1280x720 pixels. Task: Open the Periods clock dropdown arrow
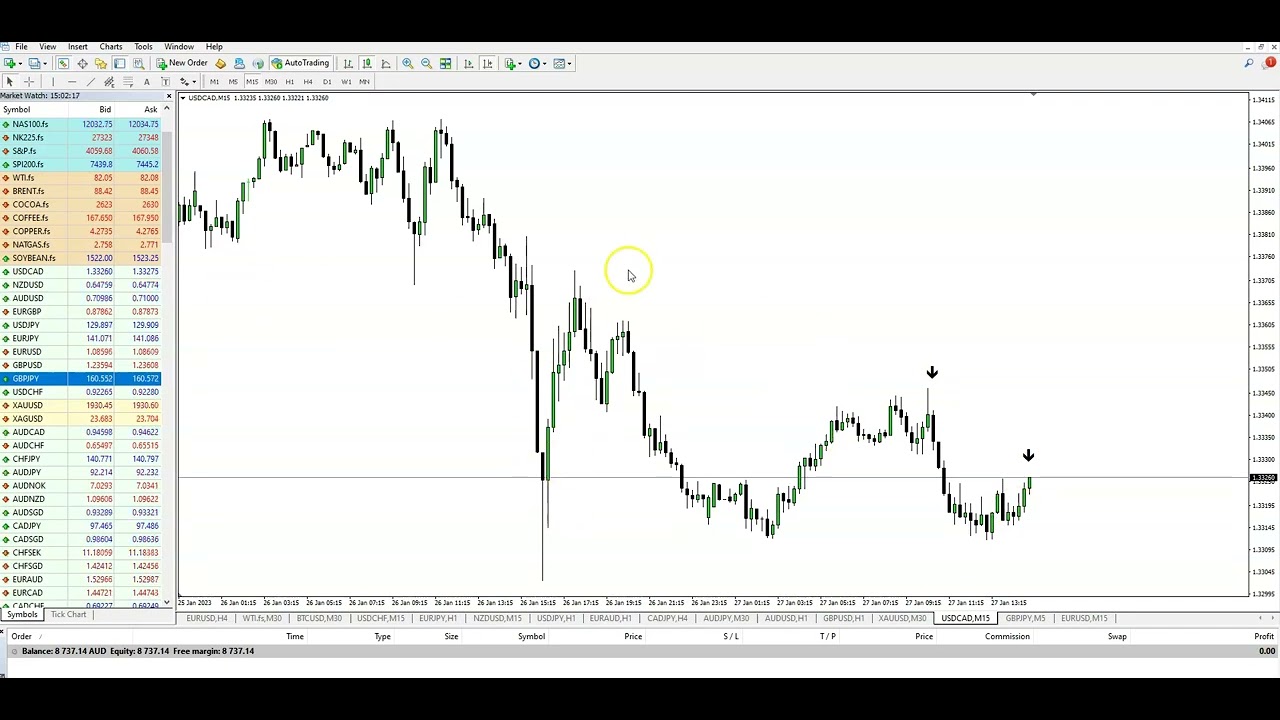[x=545, y=64]
